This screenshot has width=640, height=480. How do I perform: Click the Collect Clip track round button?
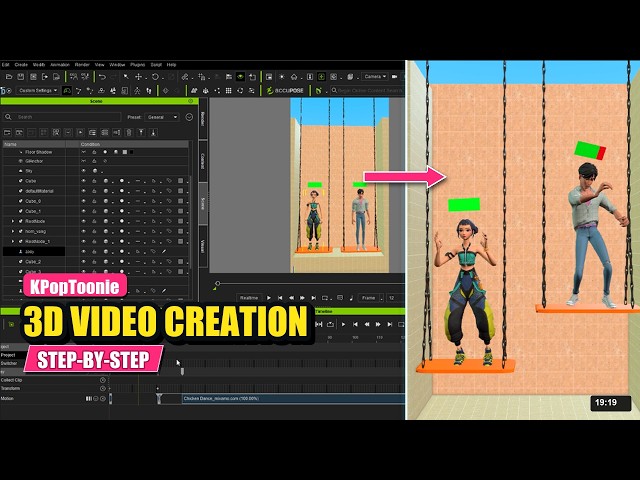103,380
